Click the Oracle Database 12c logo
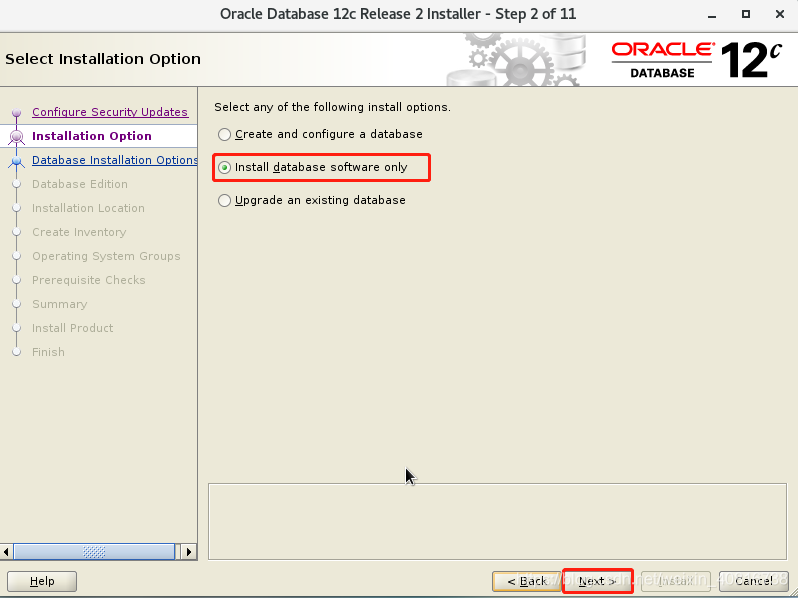798x598 pixels. pyautogui.click(x=696, y=60)
